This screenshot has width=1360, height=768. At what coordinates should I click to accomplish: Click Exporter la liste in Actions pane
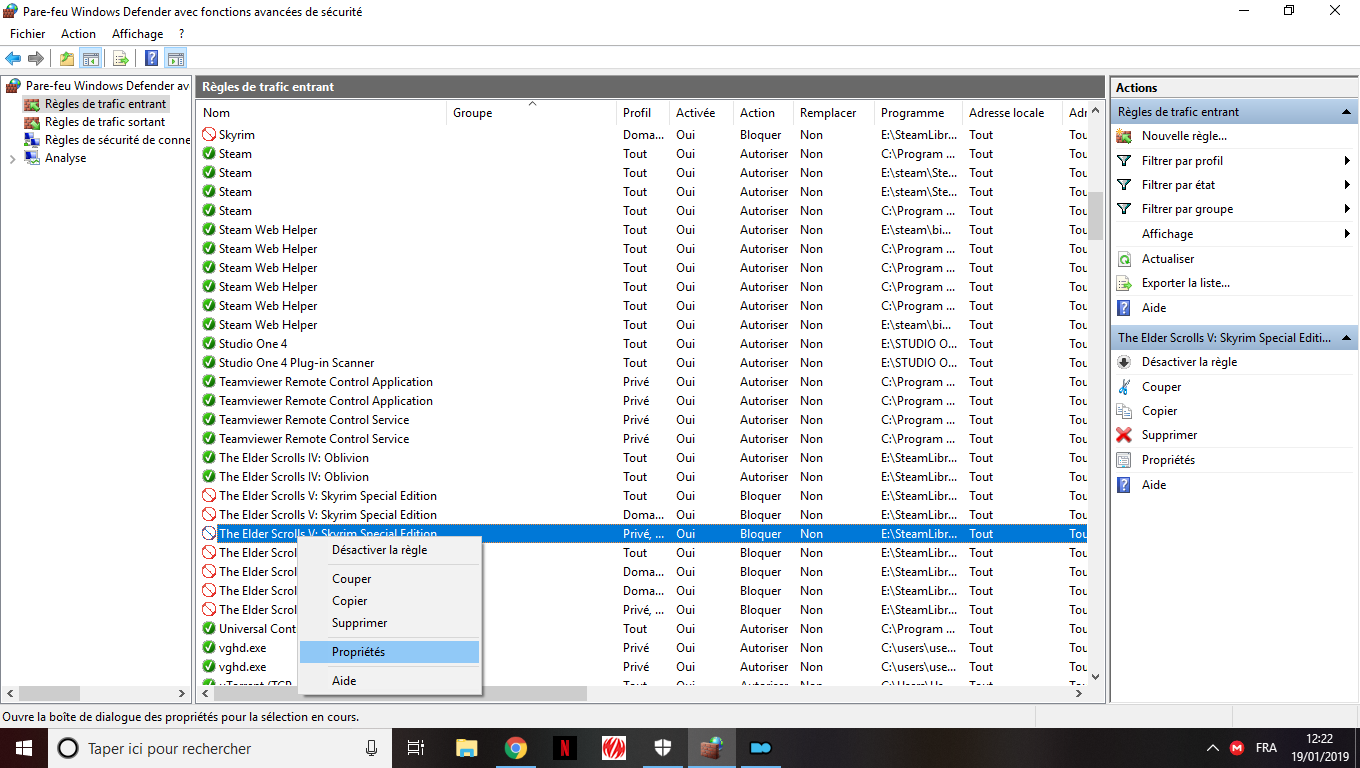pyautogui.click(x=1185, y=283)
